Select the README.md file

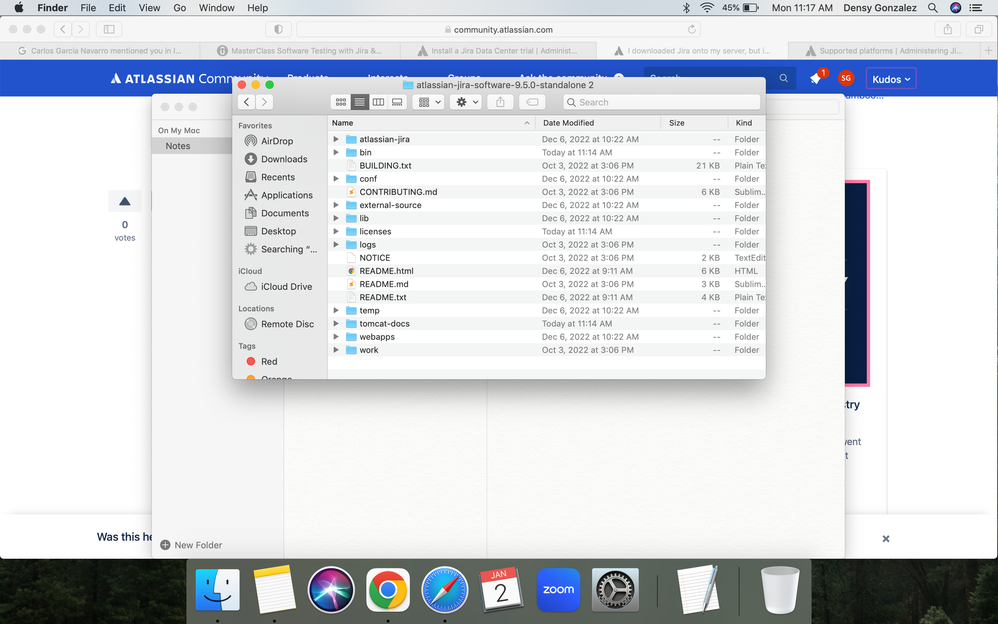547,284
